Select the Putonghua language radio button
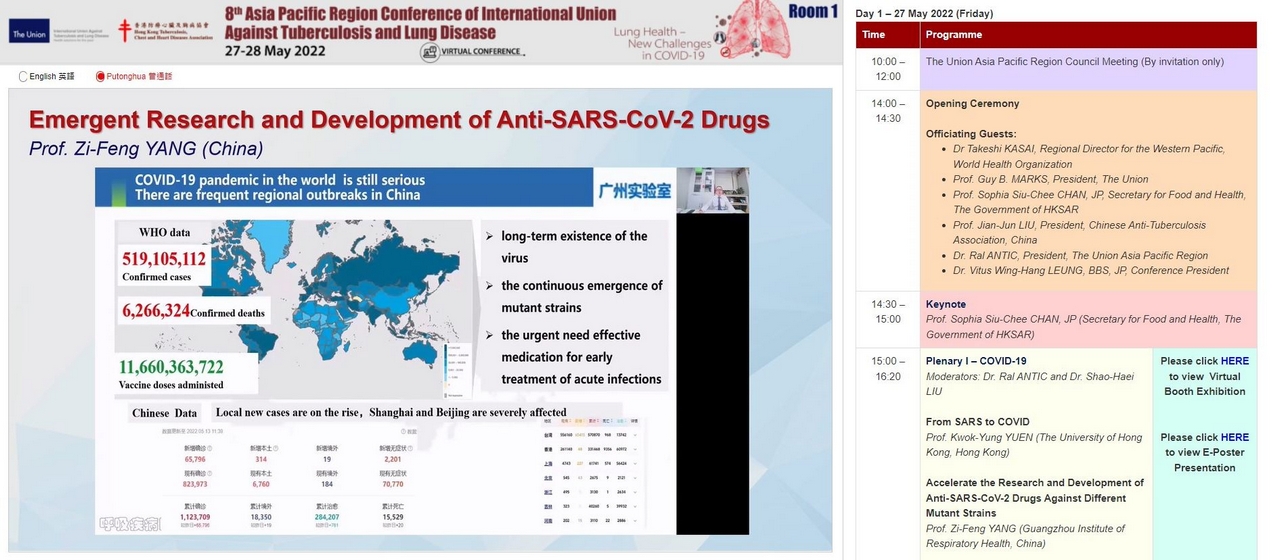1280x560 pixels. pos(100,76)
